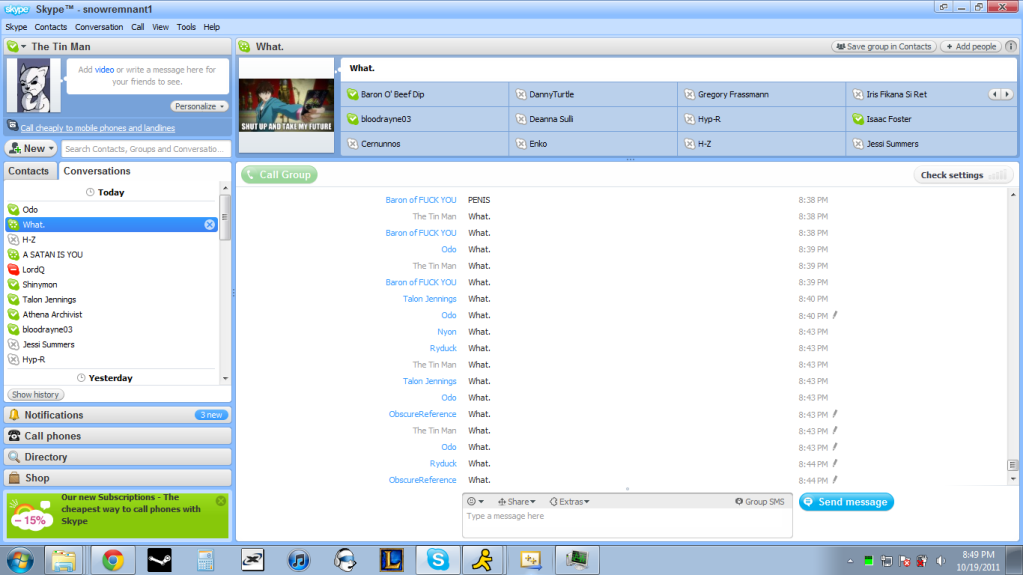Switch to the Contacts tab
This screenshot has height=575, width=1023.
pyautogui.click(x=29, y=171)
